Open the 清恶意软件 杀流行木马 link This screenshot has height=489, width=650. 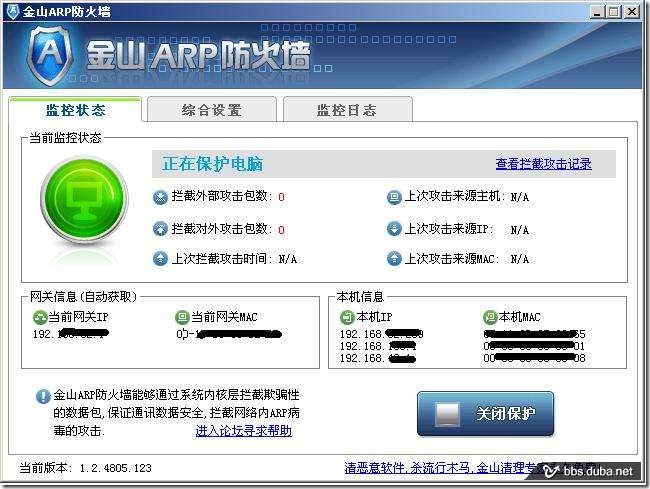point(441,468)
